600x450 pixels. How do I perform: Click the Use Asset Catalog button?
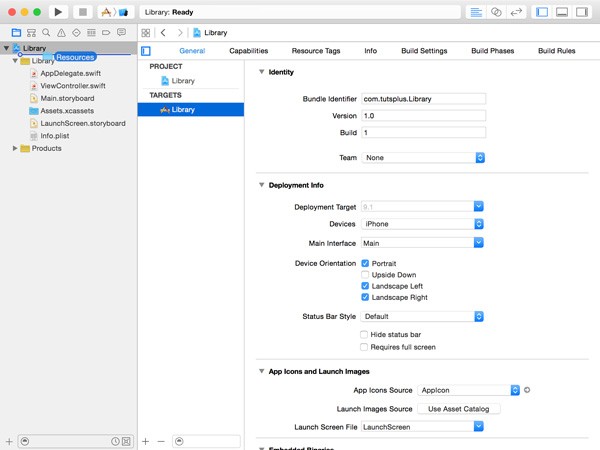point(458,409)
